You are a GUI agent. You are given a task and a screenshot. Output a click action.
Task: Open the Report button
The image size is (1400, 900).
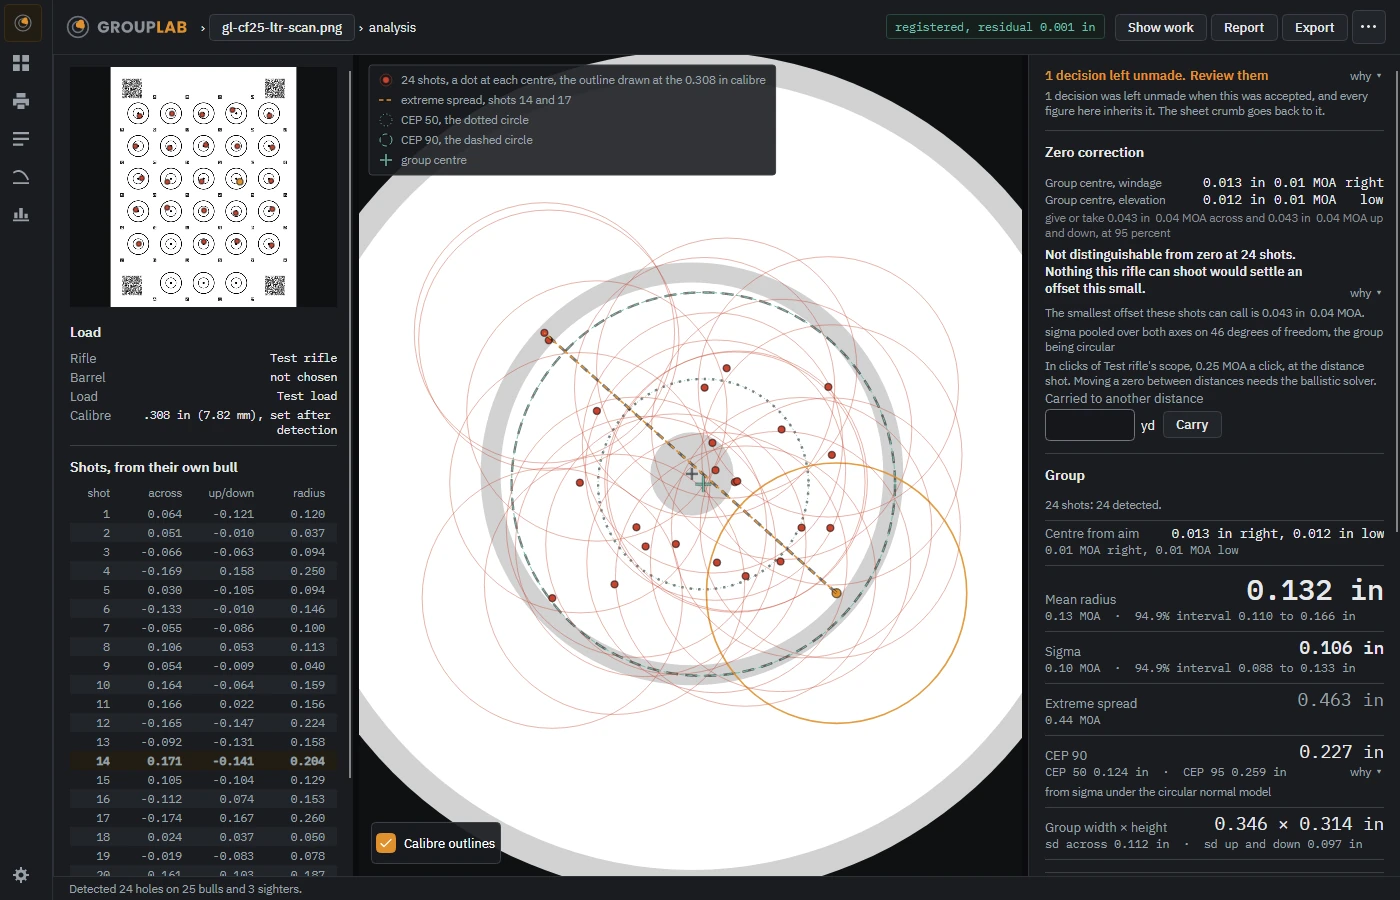(x=1244, y=27)
